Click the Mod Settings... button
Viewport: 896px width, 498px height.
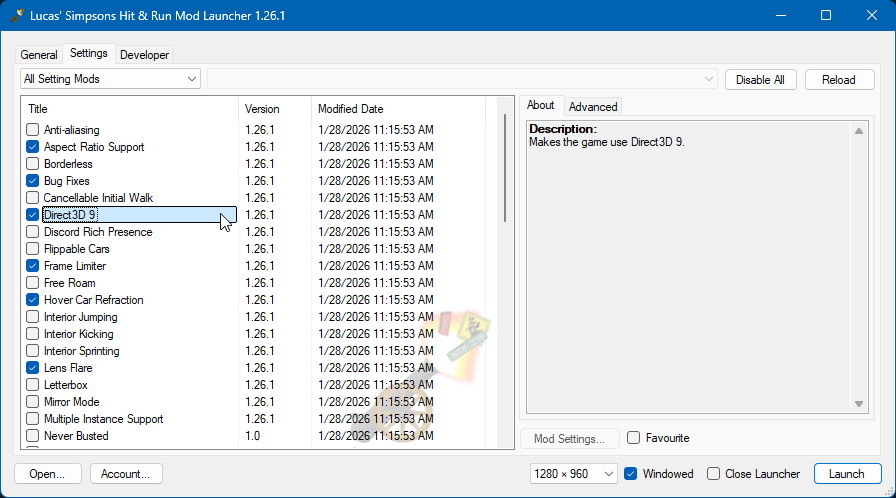pyautogui.click(x=569, y=439)
